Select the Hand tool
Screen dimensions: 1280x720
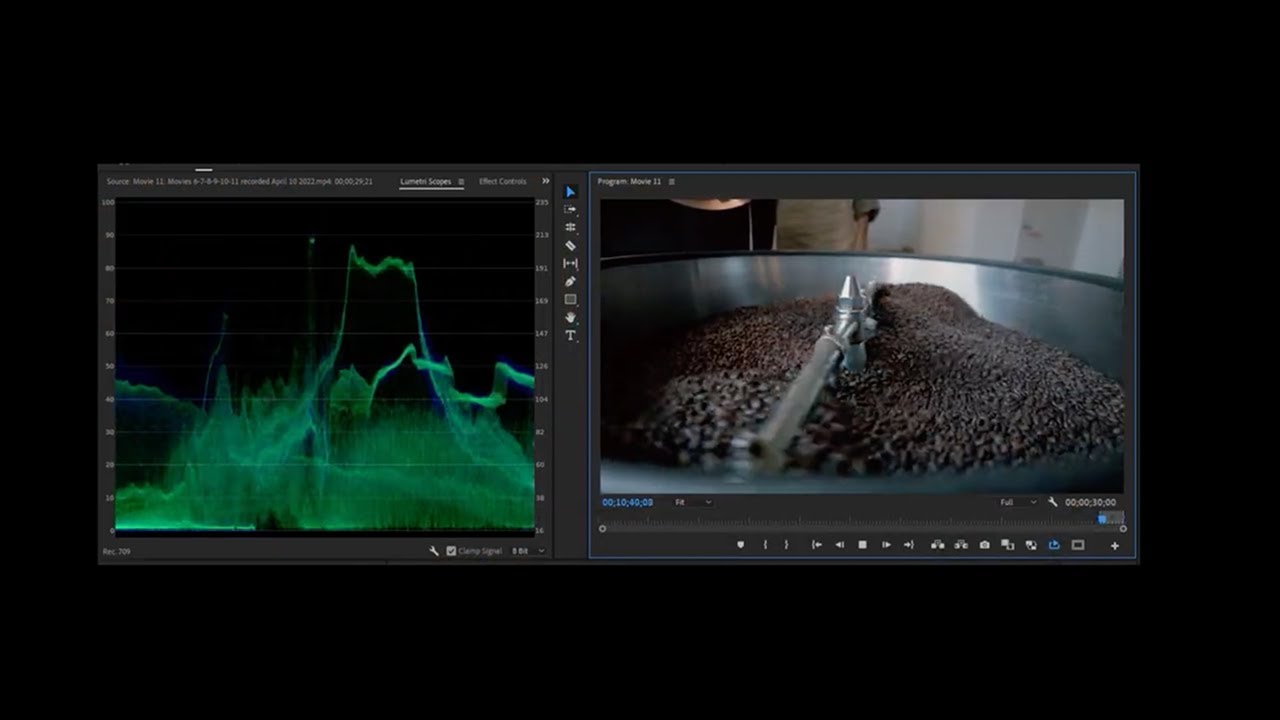pyautogui.click(x=570, y=317)
